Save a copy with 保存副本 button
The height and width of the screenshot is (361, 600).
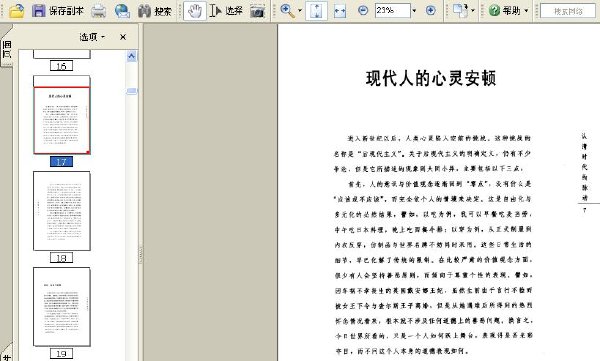(x=58, y=11)
